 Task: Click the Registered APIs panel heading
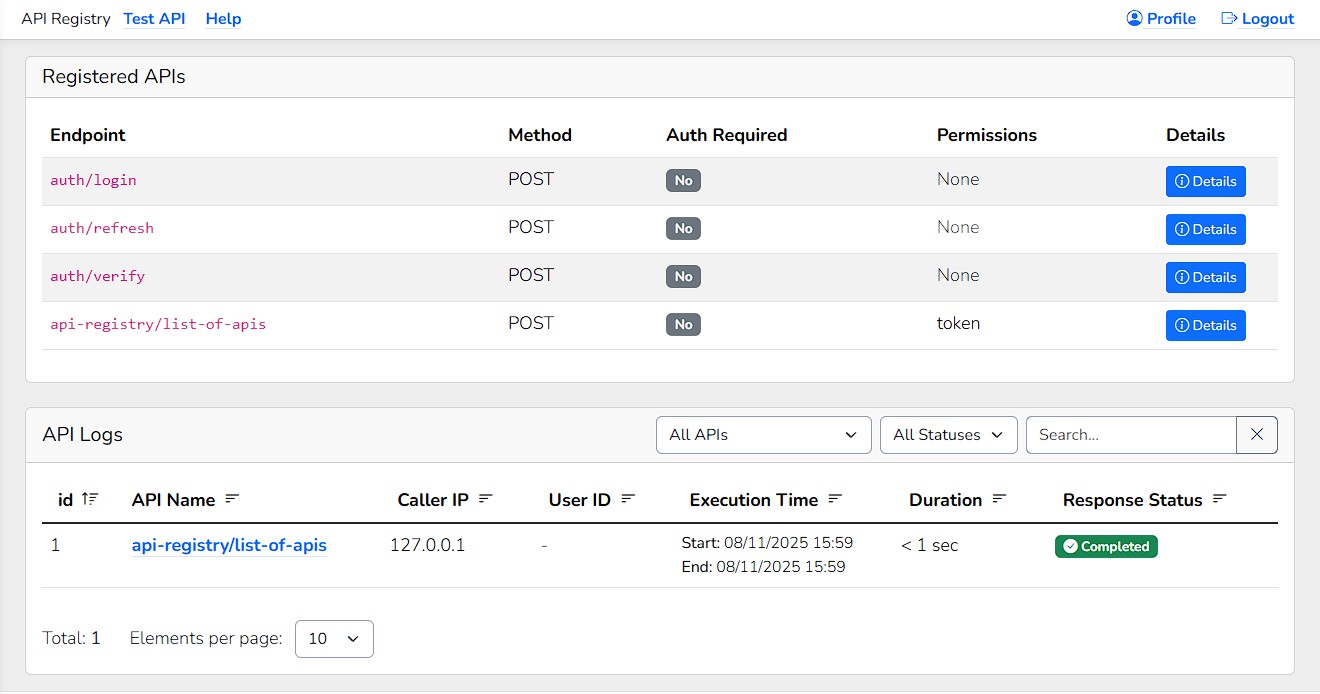click(x=114, y=77)
